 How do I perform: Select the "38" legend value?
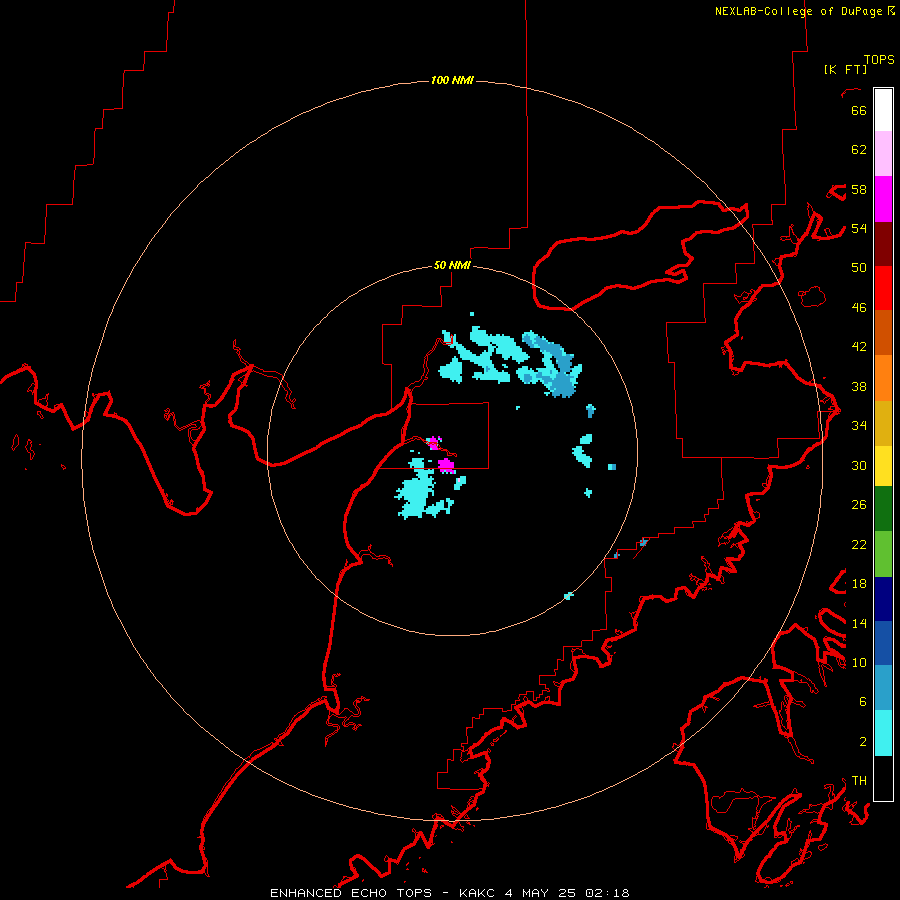pyautogui.click(x=859, y=386)
